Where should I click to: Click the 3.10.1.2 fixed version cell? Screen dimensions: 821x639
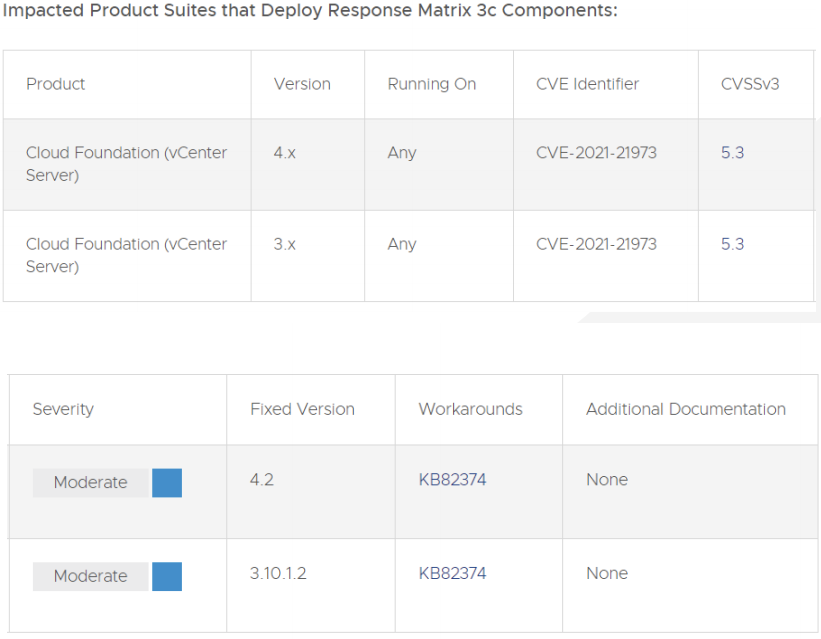[311, 585]
